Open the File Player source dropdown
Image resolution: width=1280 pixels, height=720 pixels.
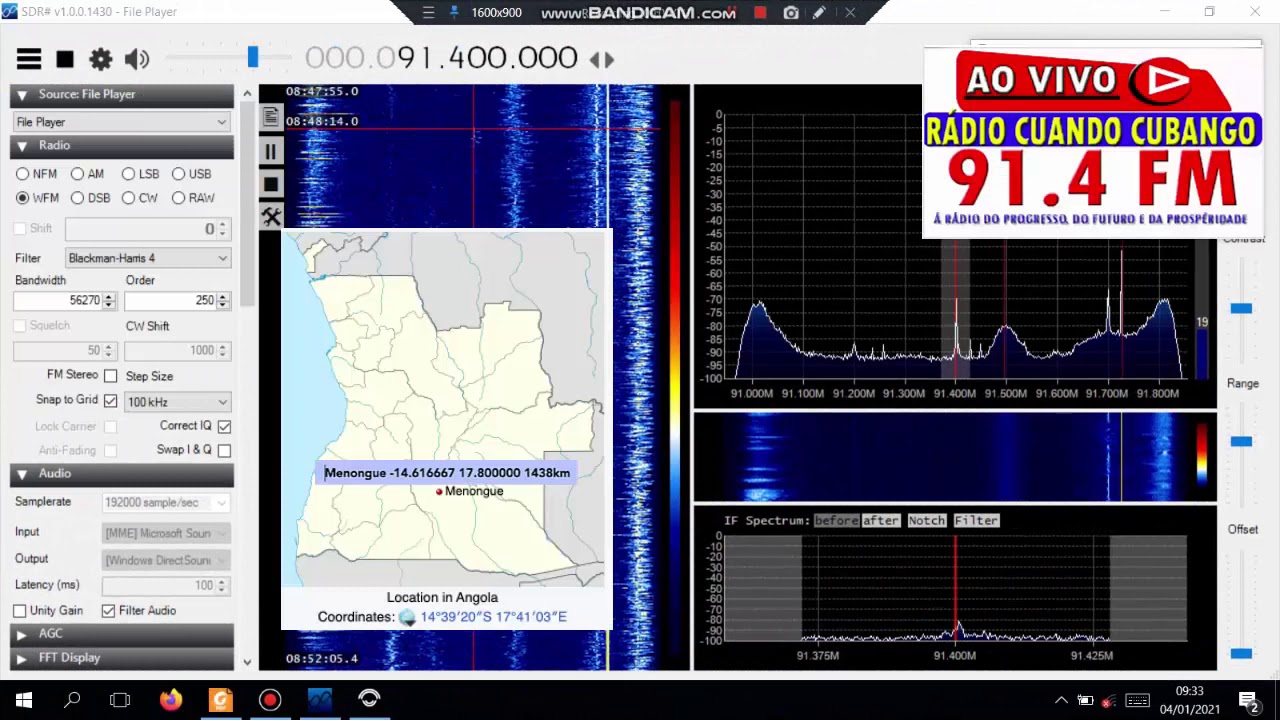[x=122, y=122]
